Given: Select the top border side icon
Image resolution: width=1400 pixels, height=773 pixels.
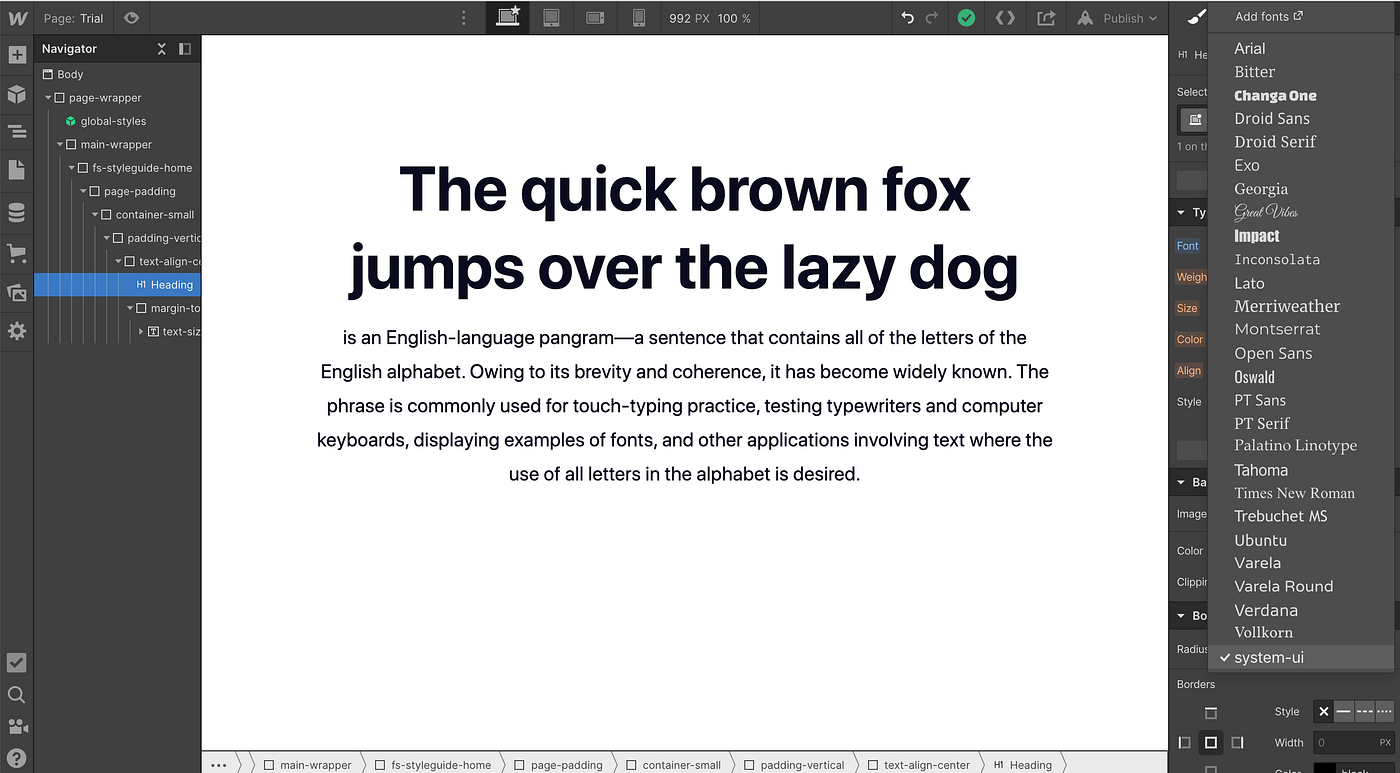Looking at the screenshot, I should click(1211, 713).
